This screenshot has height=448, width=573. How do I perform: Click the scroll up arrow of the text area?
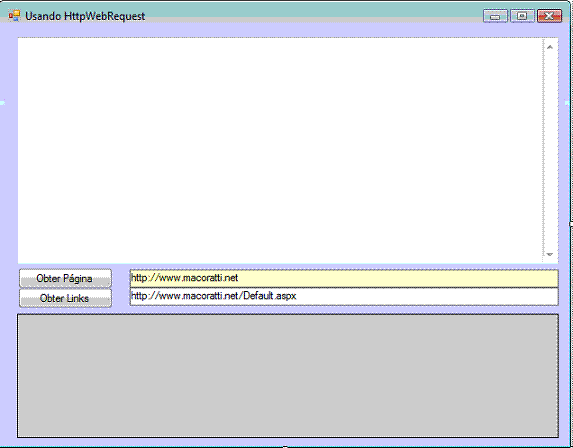click(550, 47)
